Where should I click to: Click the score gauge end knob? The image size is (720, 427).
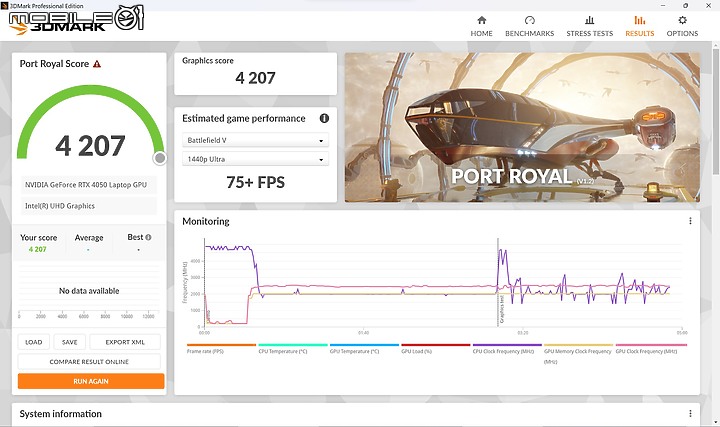click(160, 158)
